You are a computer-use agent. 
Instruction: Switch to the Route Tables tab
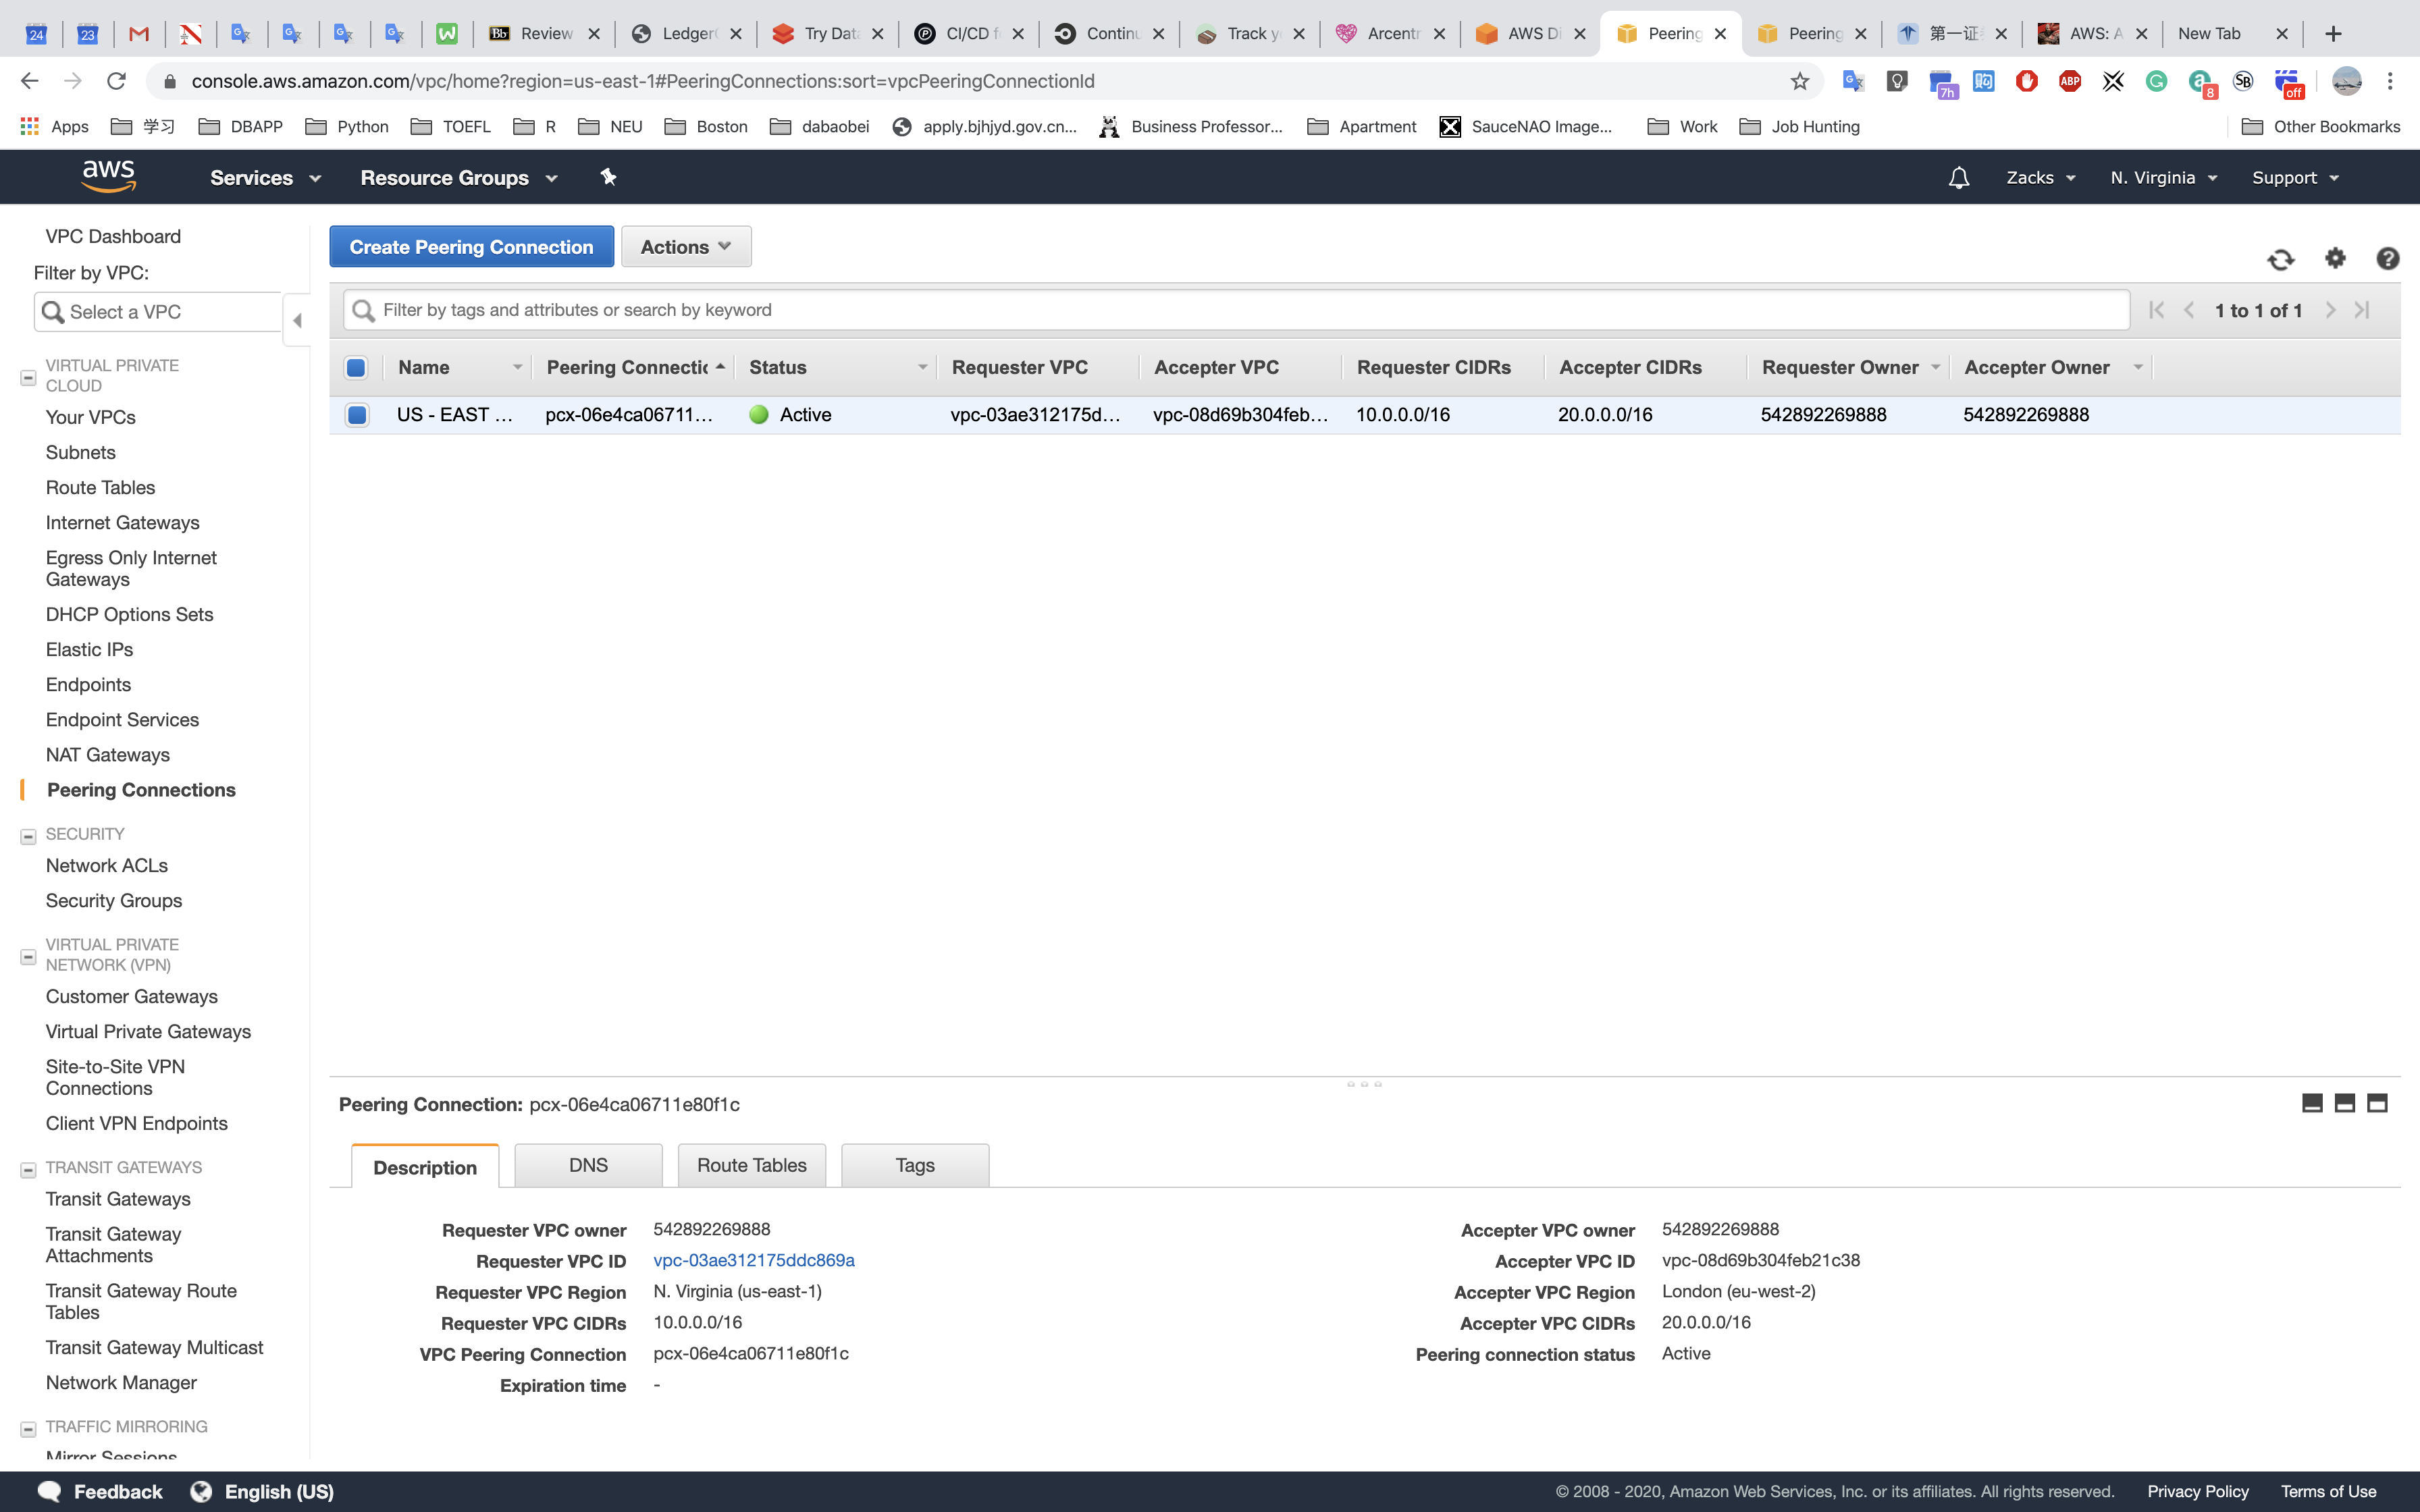(x=751, y=1165)
